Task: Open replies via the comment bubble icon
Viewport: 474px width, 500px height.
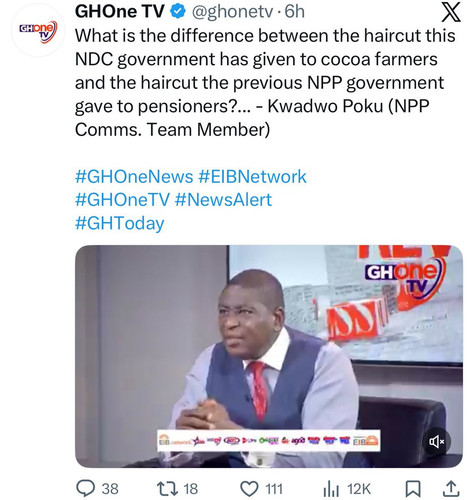Action: pos(86,489)
